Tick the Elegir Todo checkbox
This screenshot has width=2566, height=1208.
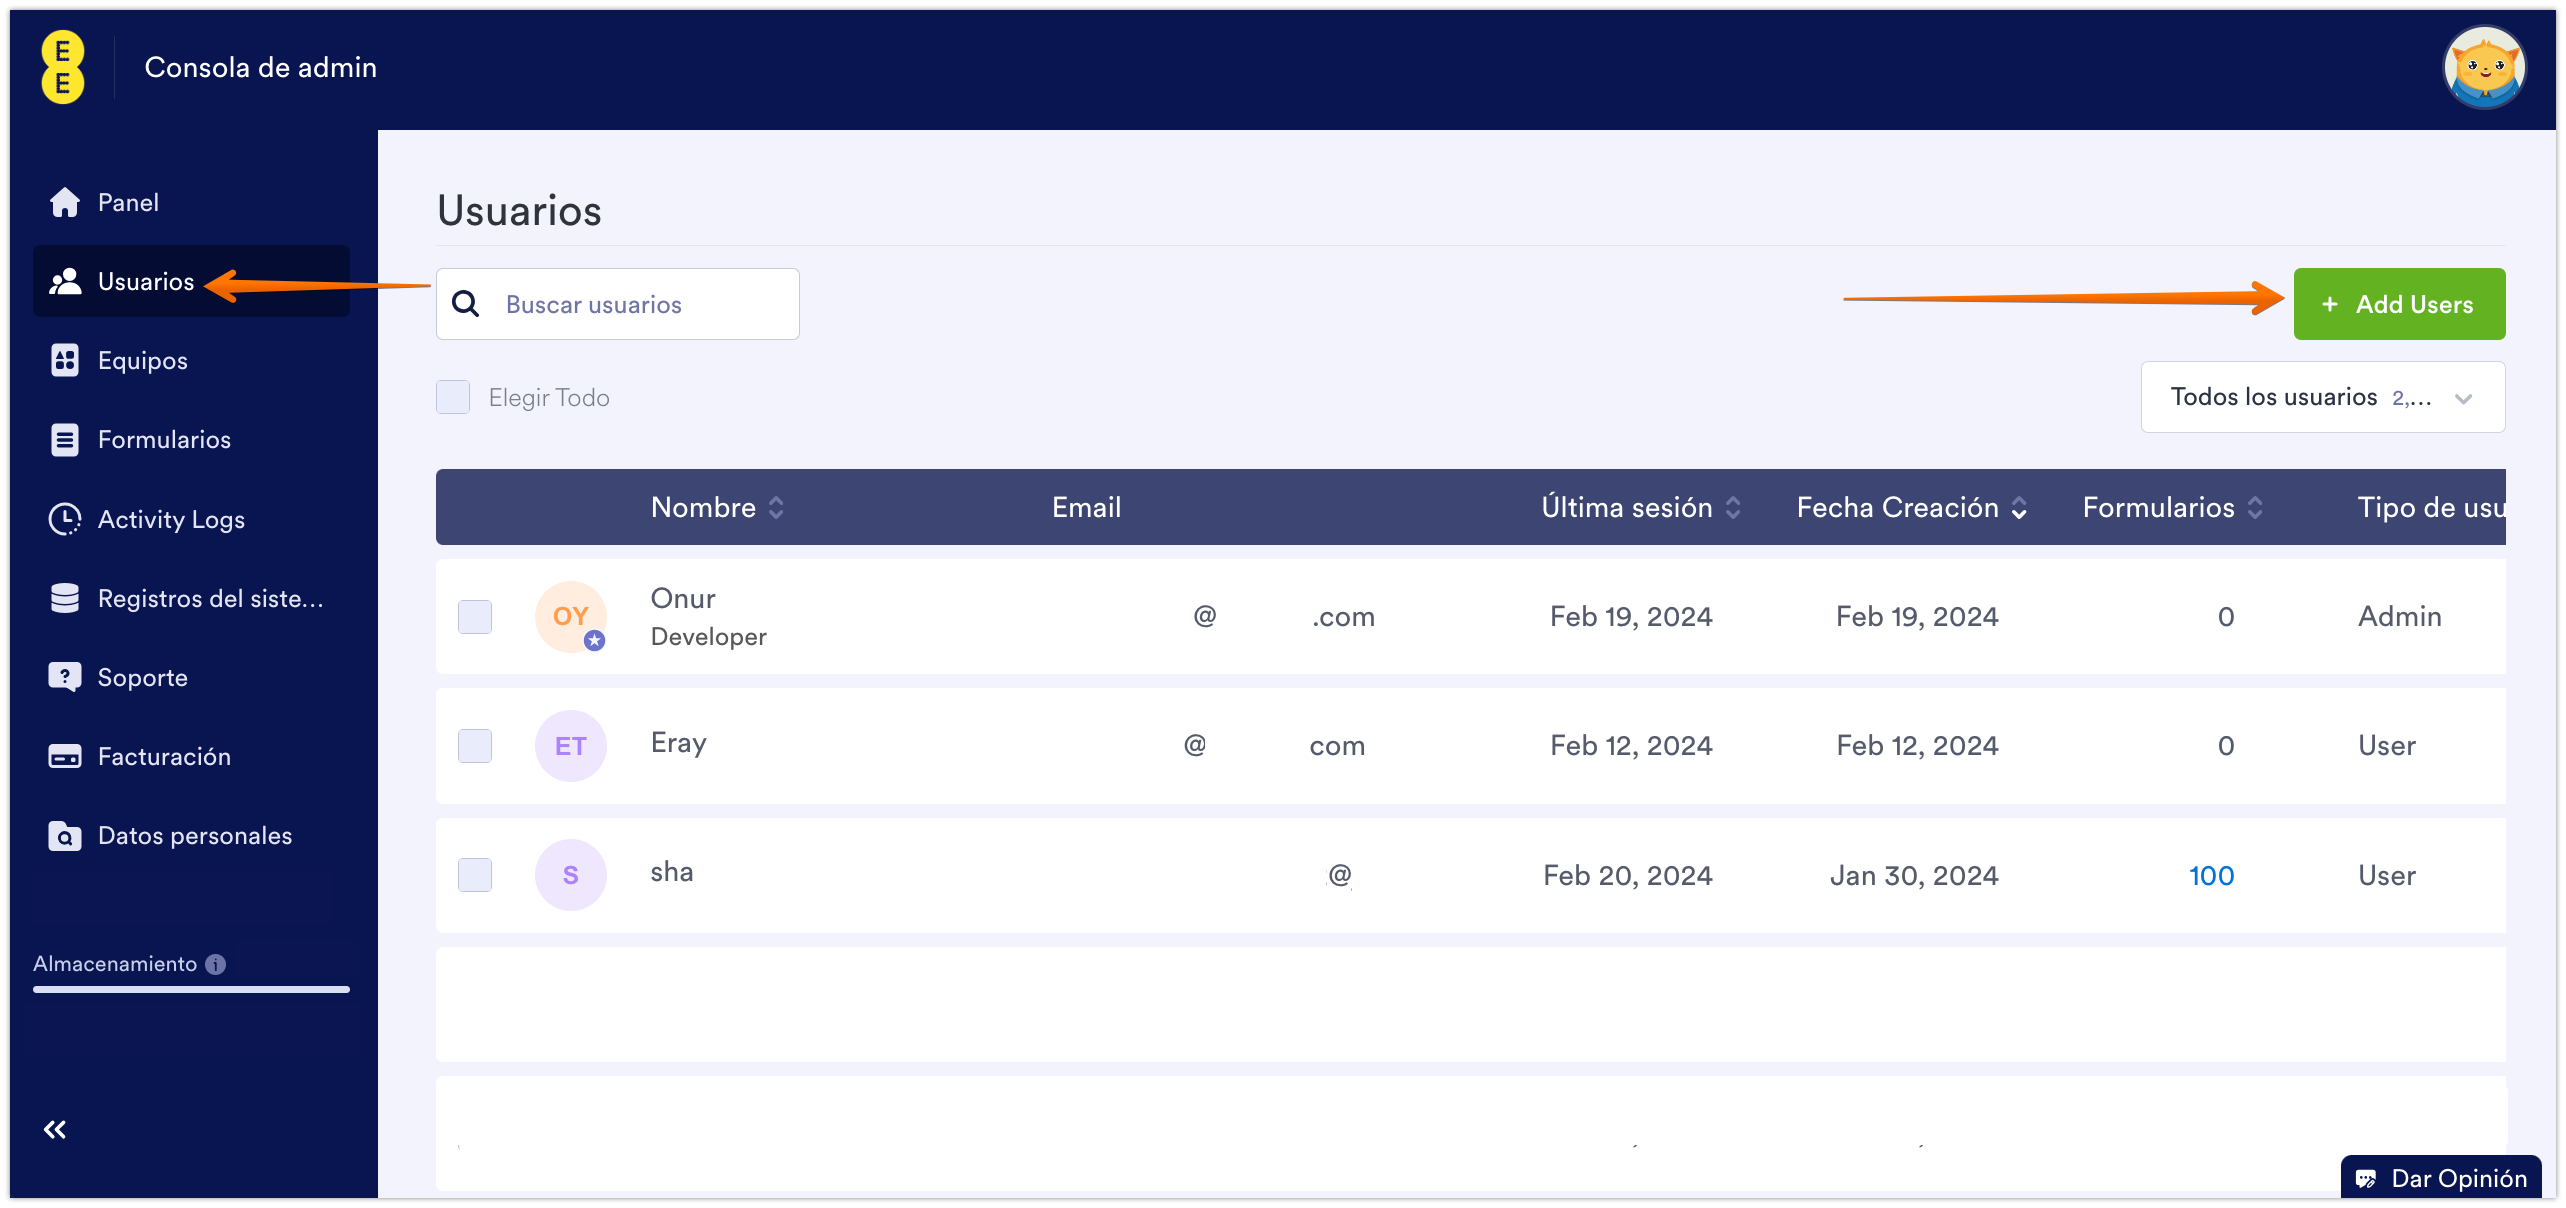453,397
